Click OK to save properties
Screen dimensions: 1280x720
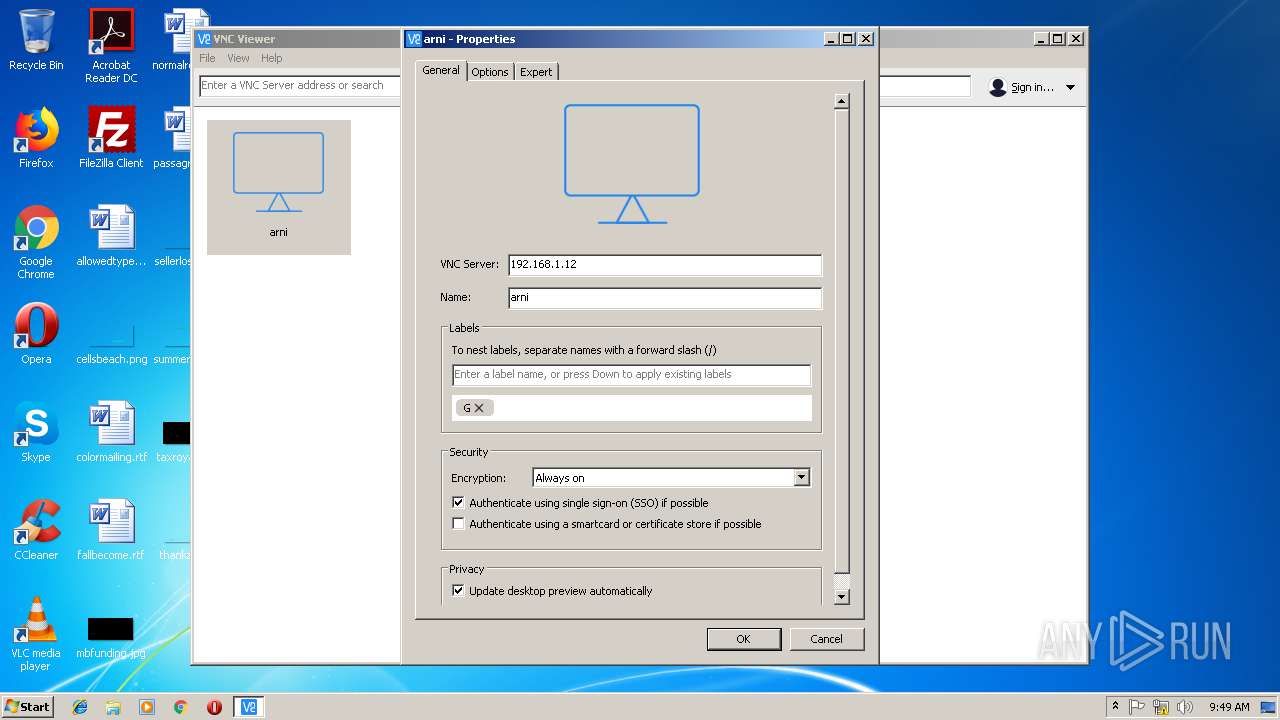tap(743, 639)
